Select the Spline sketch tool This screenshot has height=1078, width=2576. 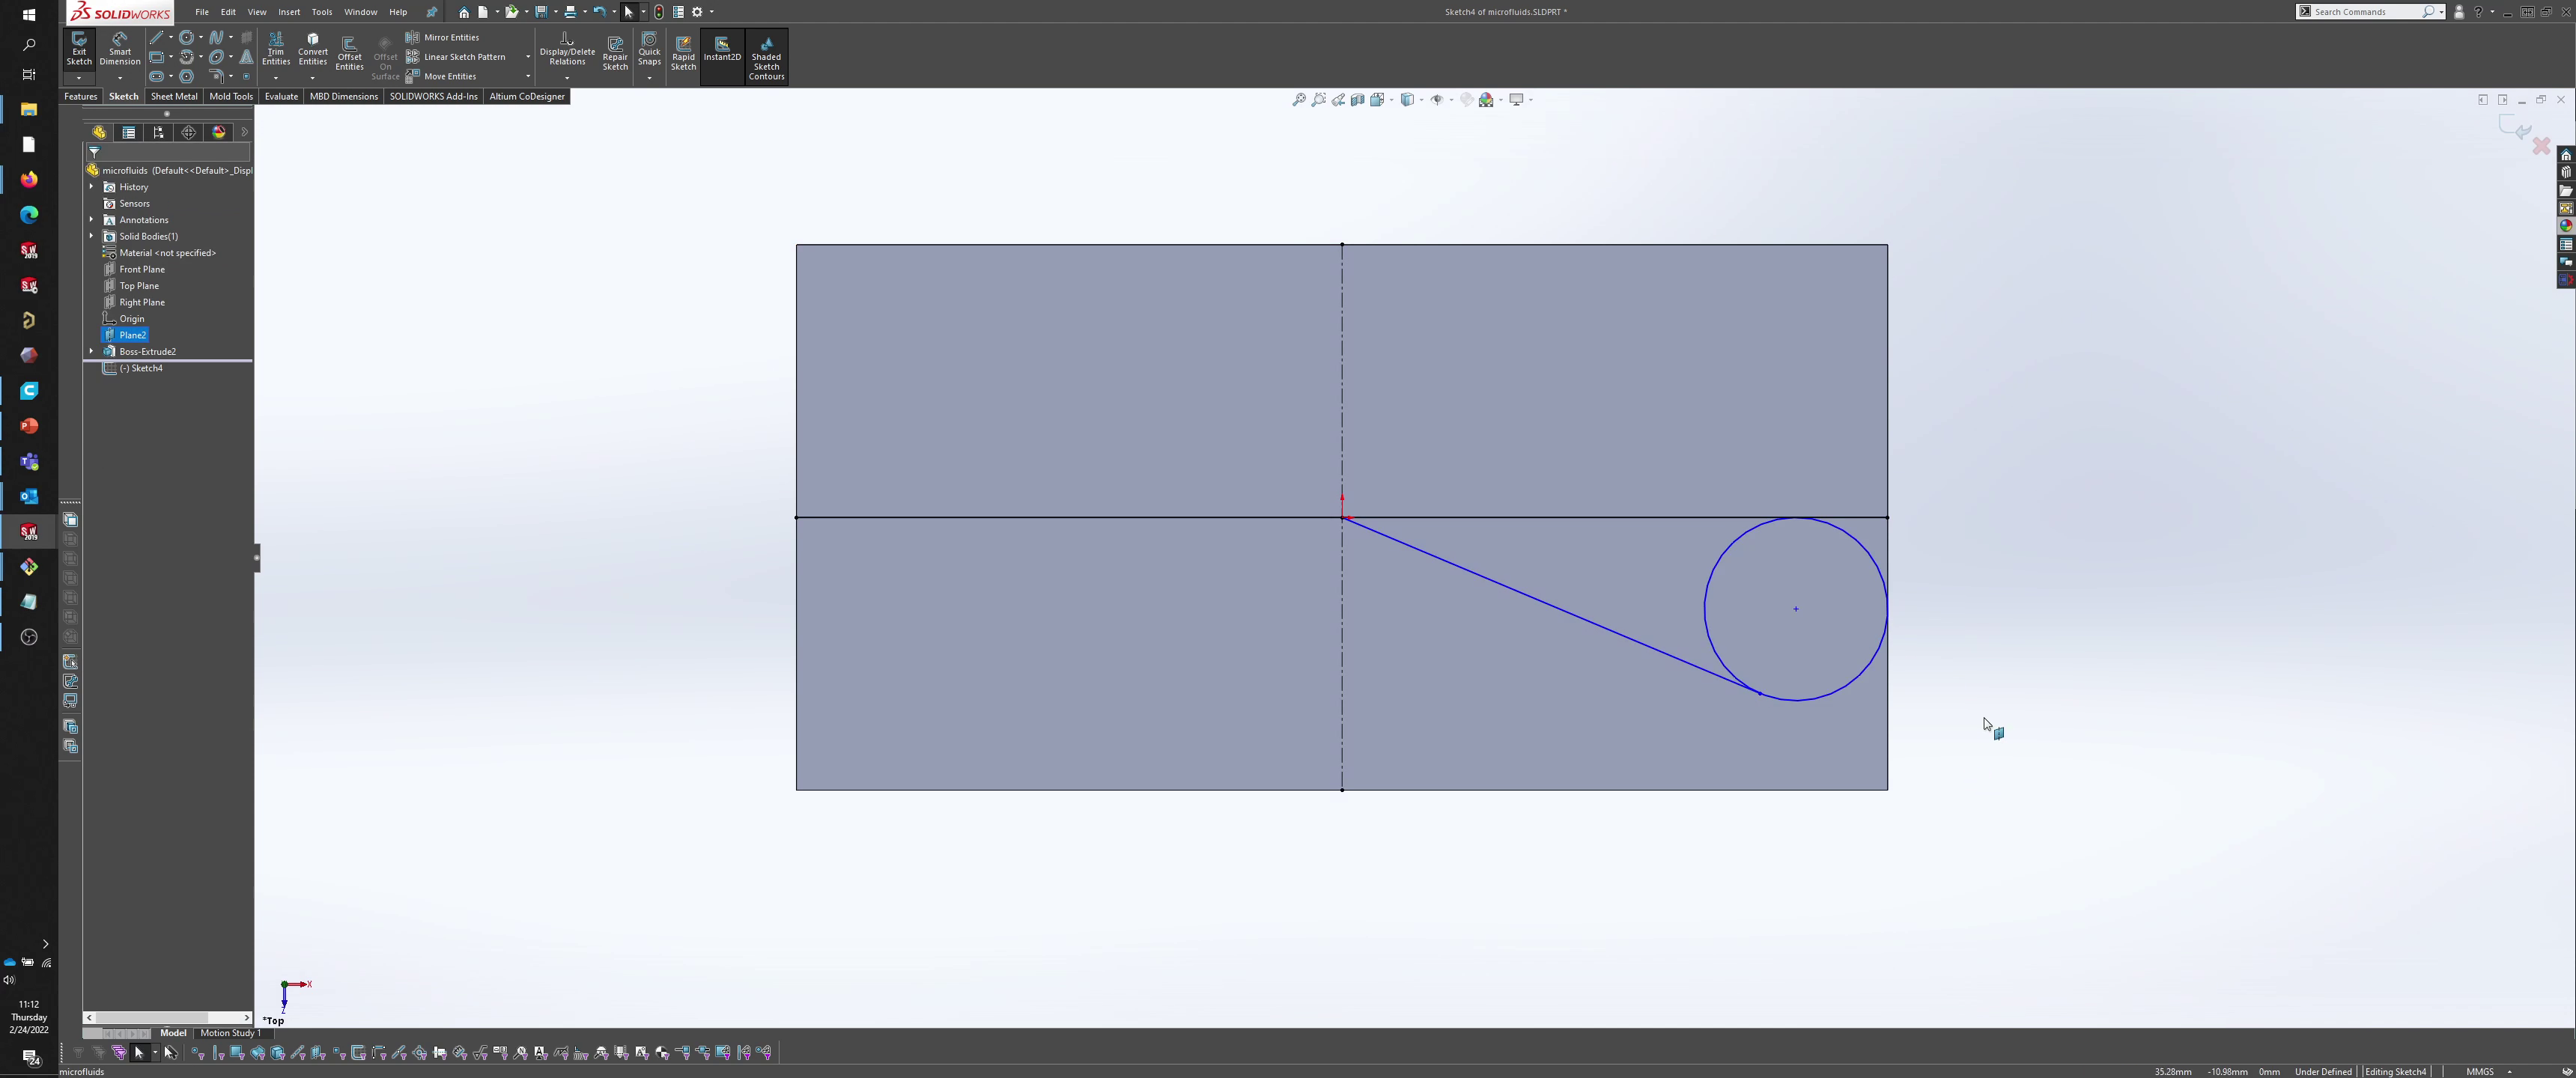(216, 38)
